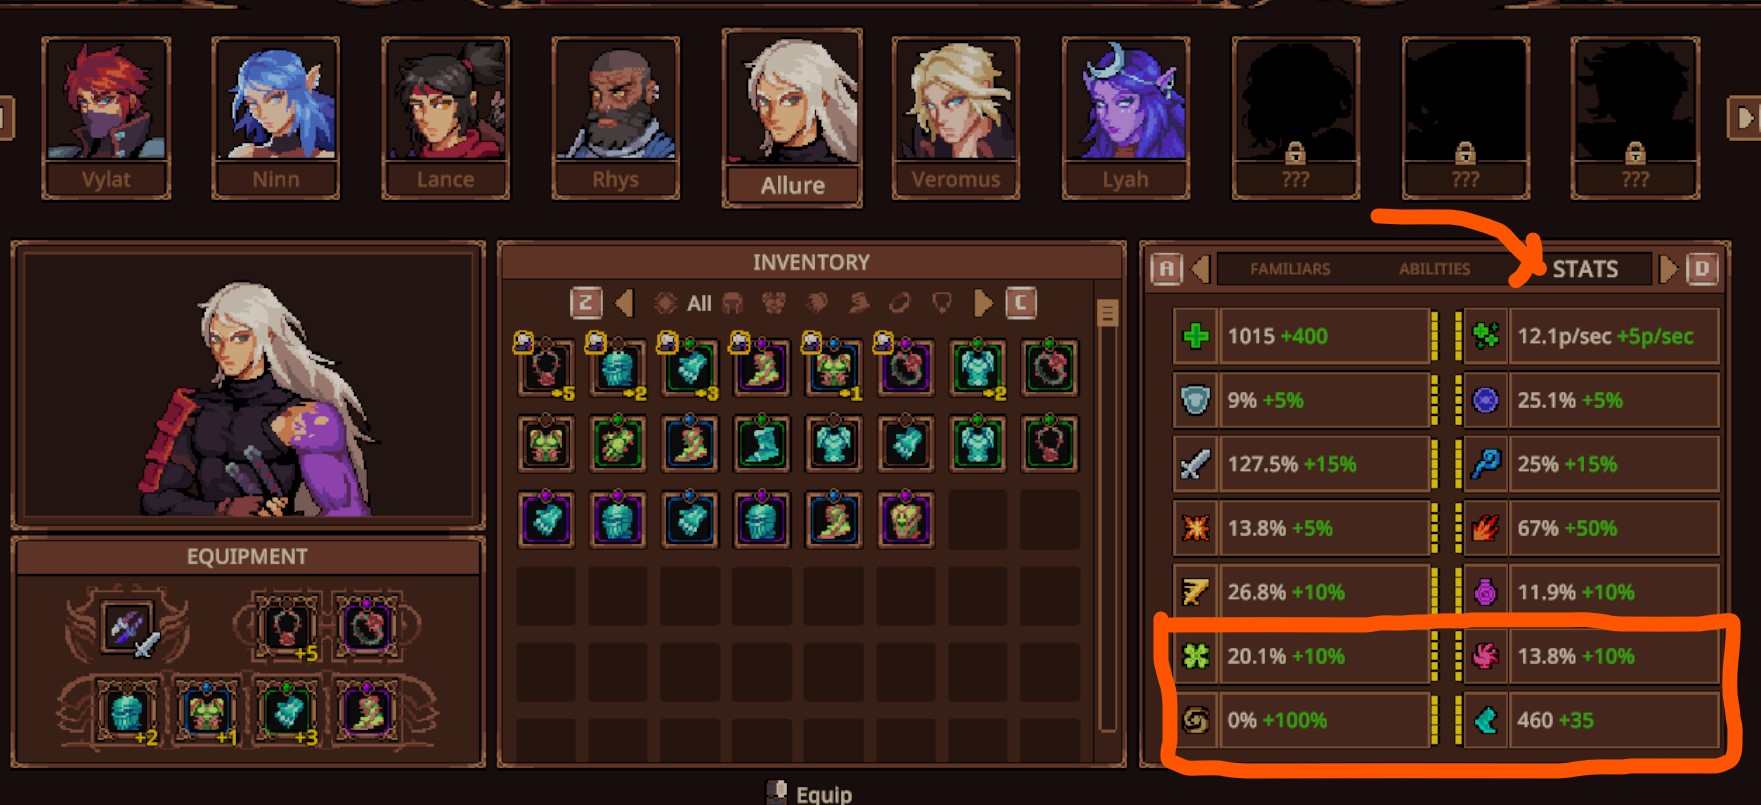Go to next stats panel tab arrow
The height and width of the screenshot is (805, 1761).
coord(1667,269)
